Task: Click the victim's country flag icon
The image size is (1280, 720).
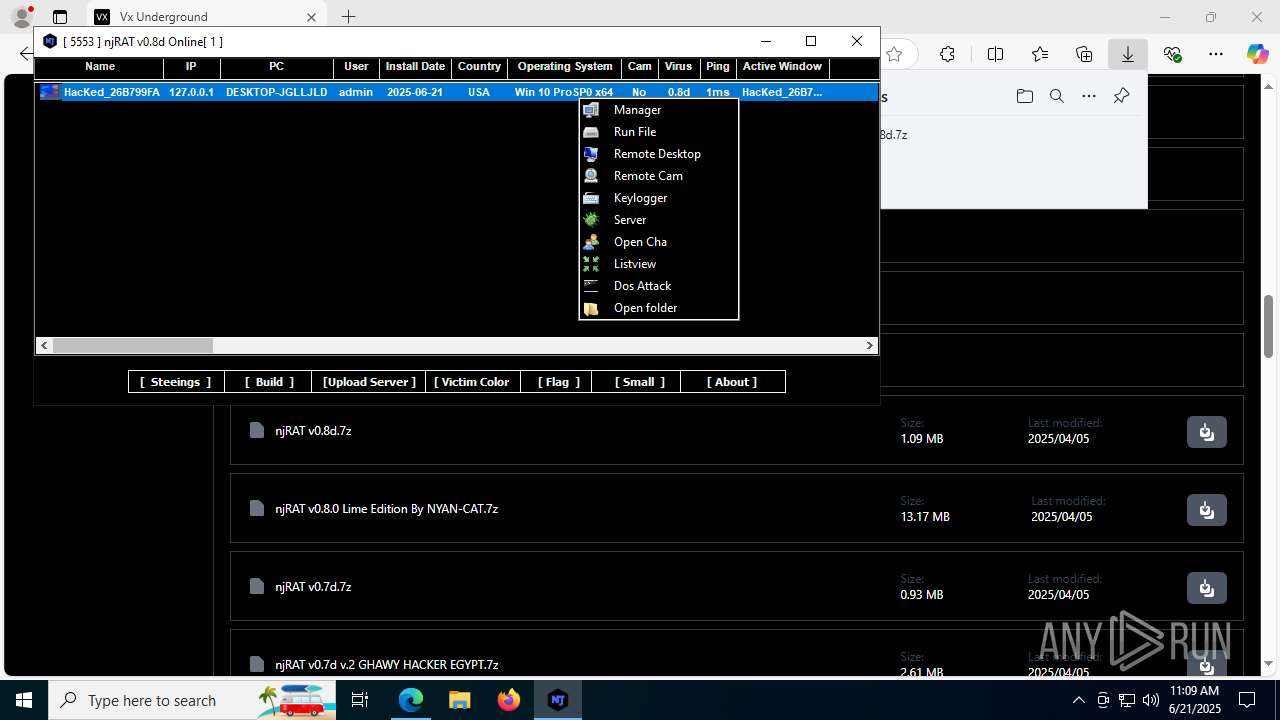Action: tap(50, 92)
